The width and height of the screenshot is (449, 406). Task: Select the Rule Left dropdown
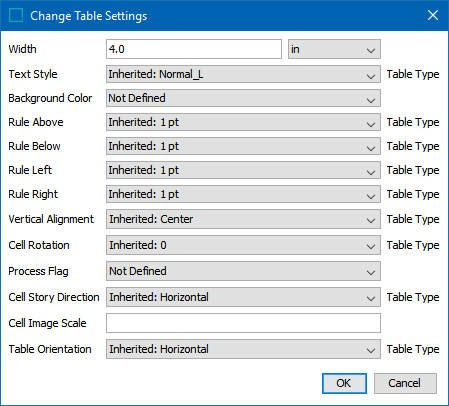[243, 170]
